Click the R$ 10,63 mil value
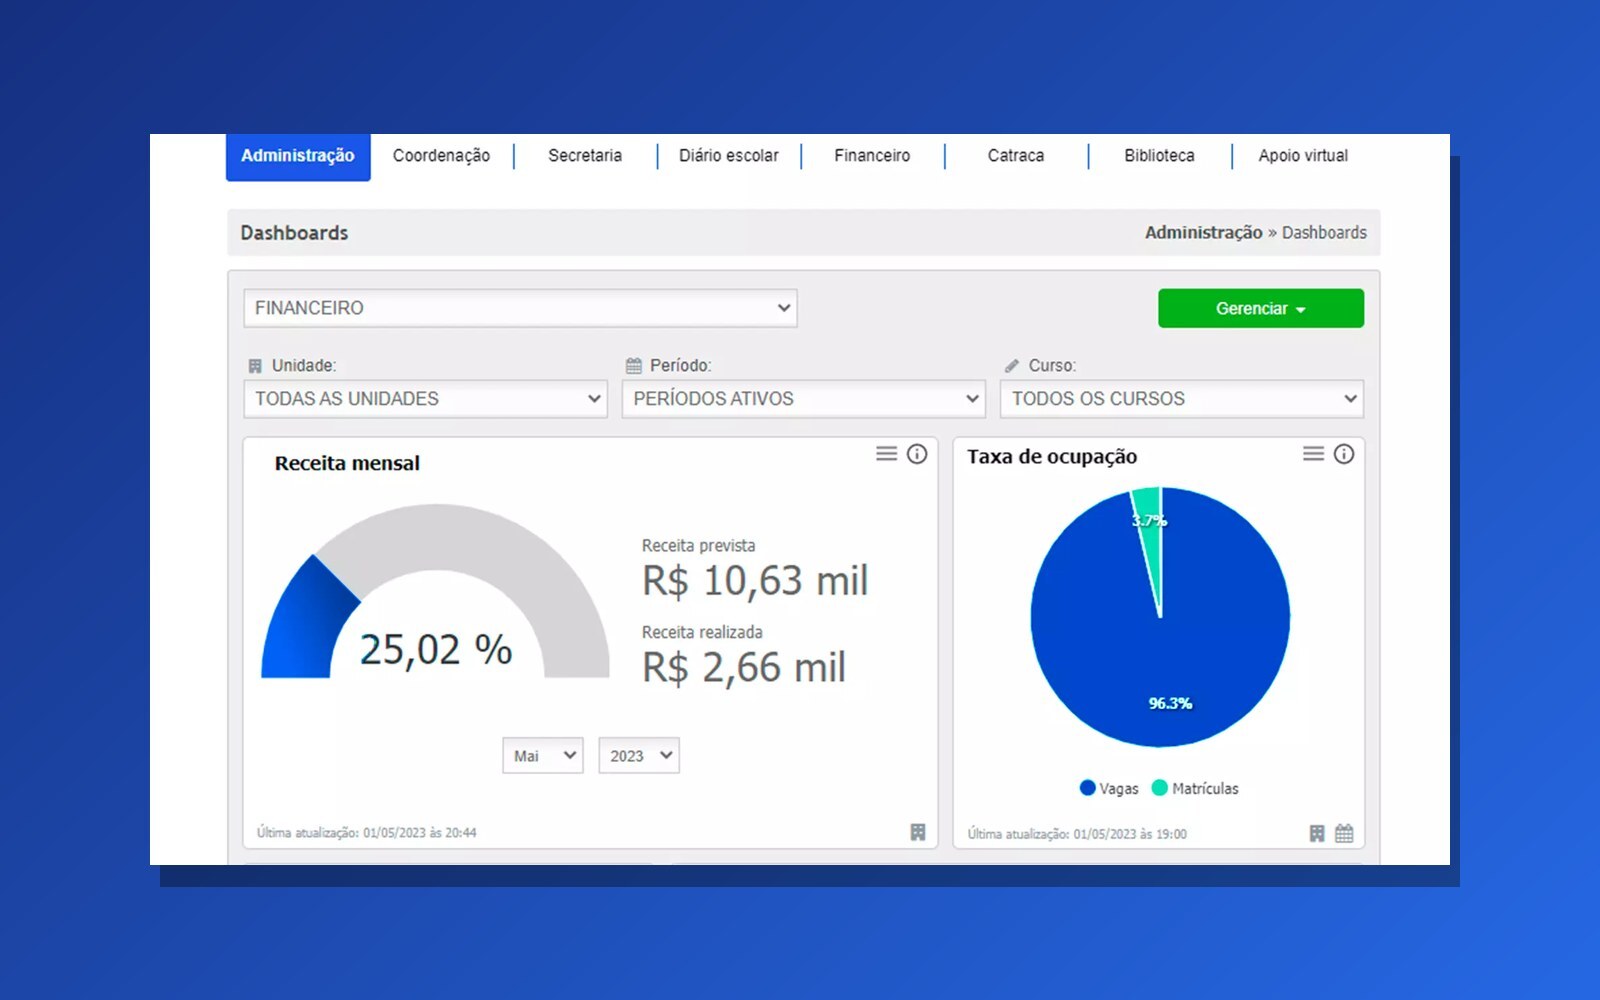The height and width of the screenshot is (1000, 1600). [x=755, y=581]
